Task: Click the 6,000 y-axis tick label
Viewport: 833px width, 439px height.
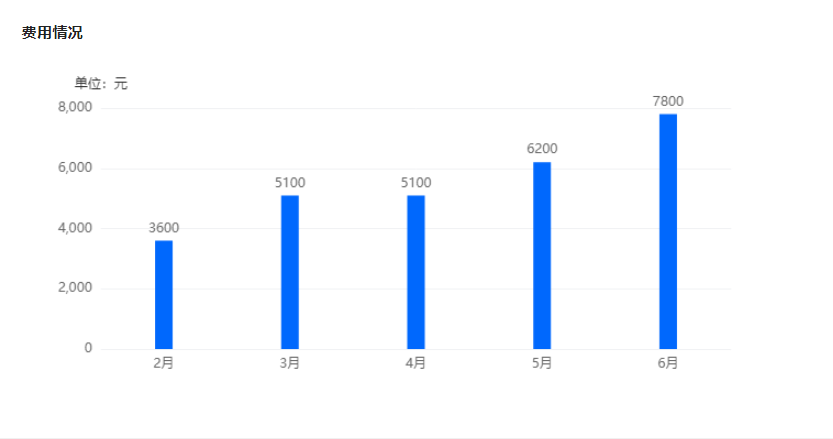Action: [75, 168]
